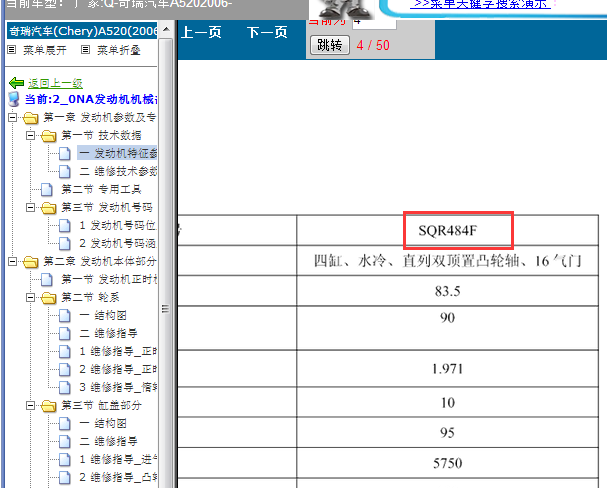Open 一 结构图 under 缸盖部分

pos(103,423)
